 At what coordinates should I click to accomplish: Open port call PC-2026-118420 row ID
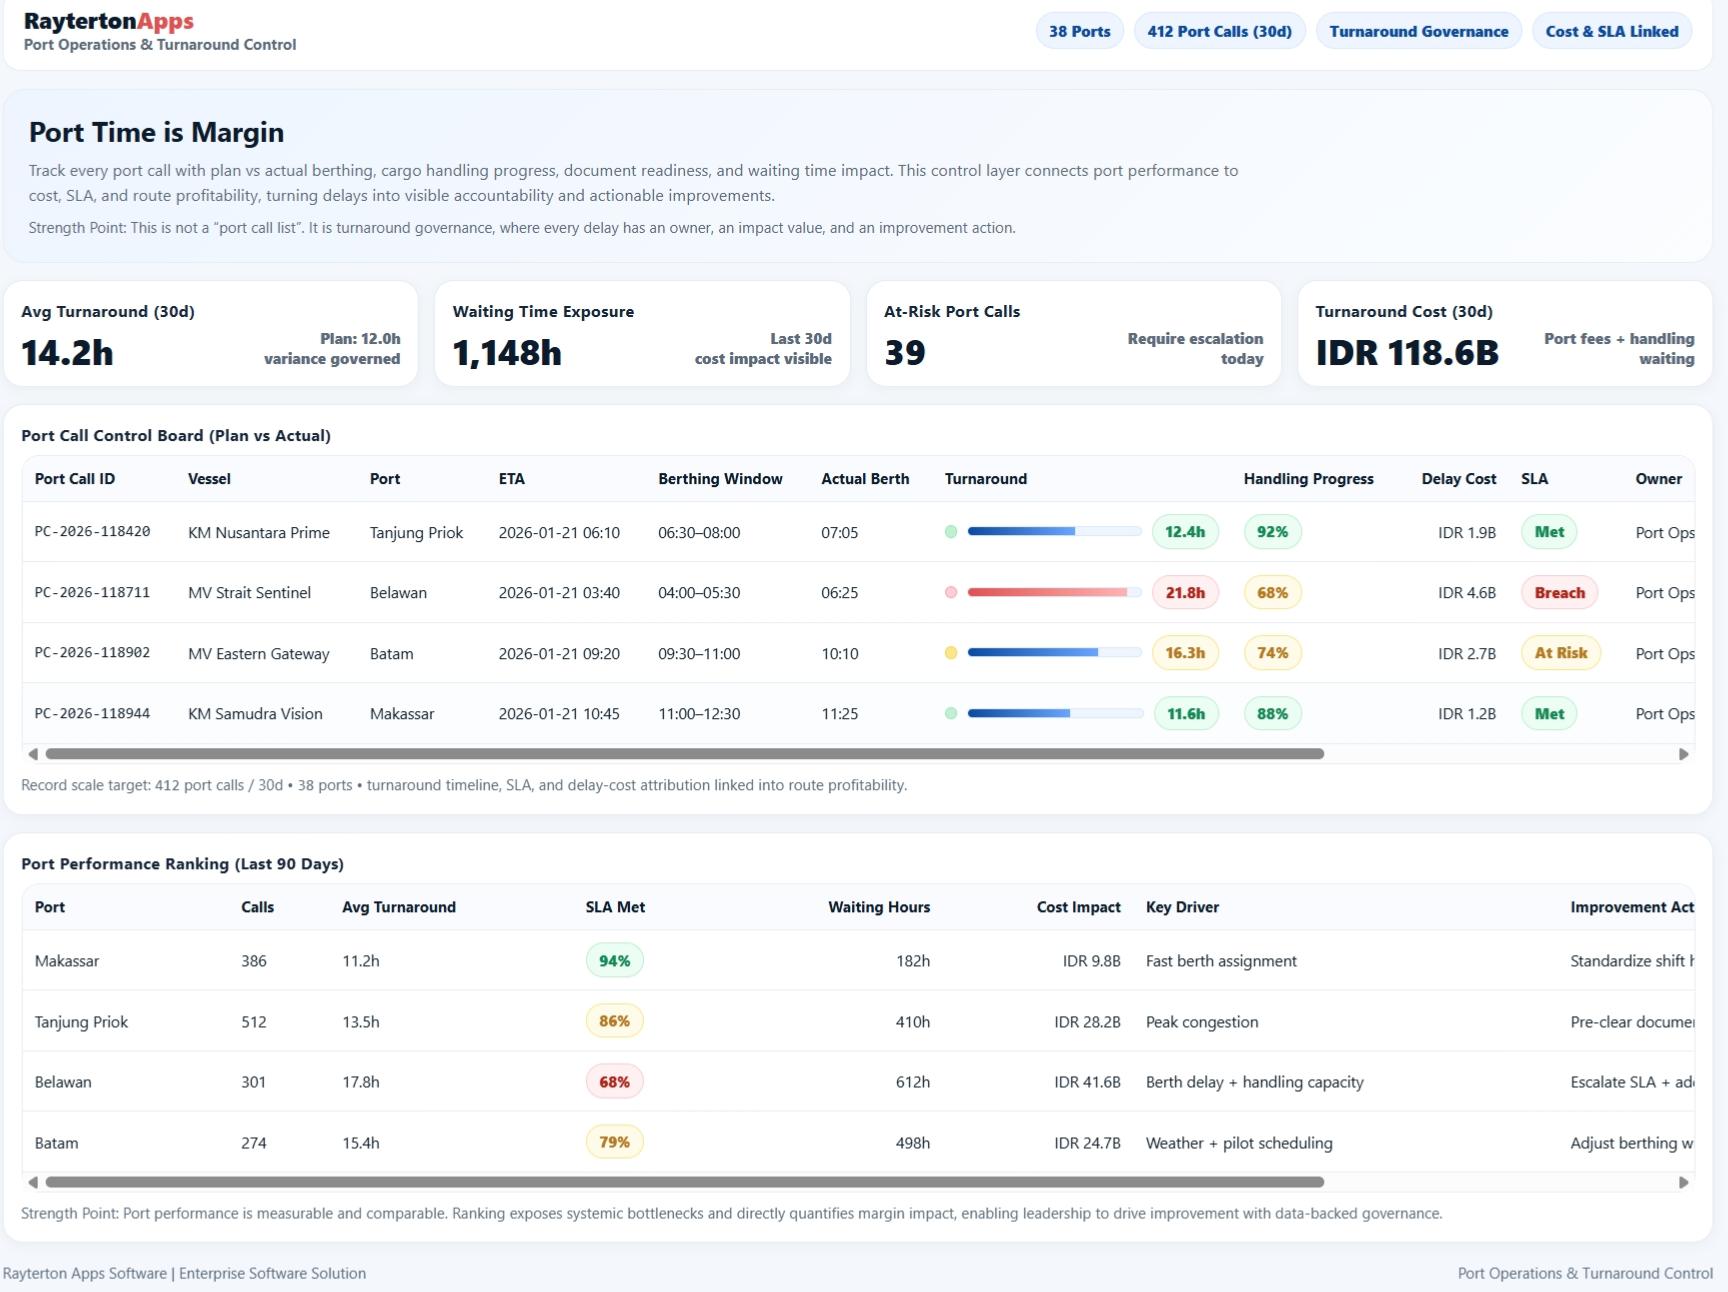coord(92,532)
